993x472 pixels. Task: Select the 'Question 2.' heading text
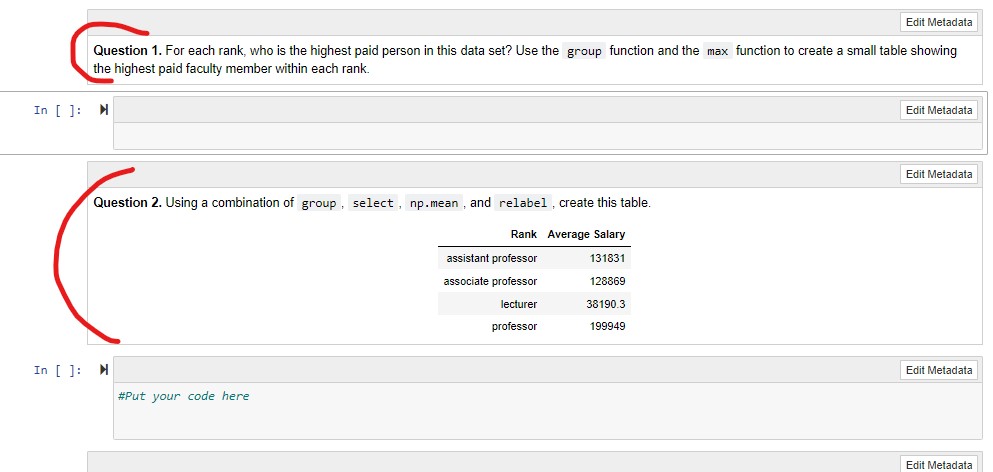128,203
